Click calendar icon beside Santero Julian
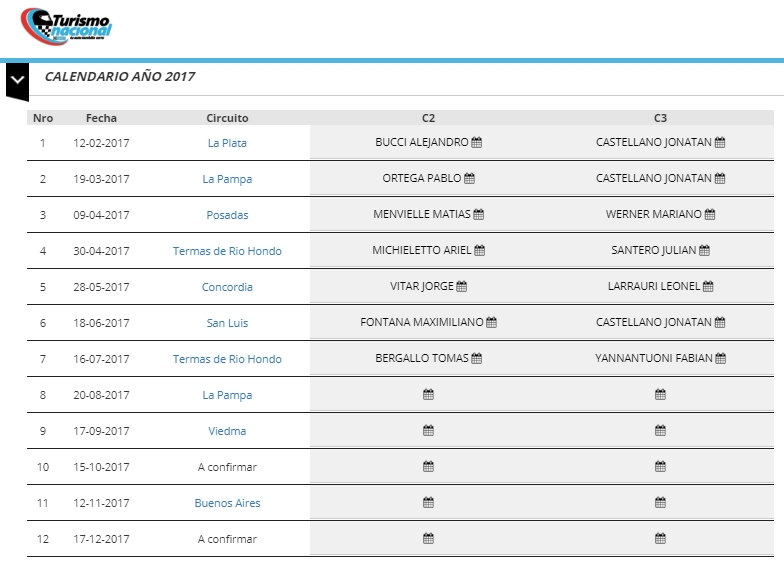Image resolution: width=784 pixels, height=566 pixels. point(704,251)
